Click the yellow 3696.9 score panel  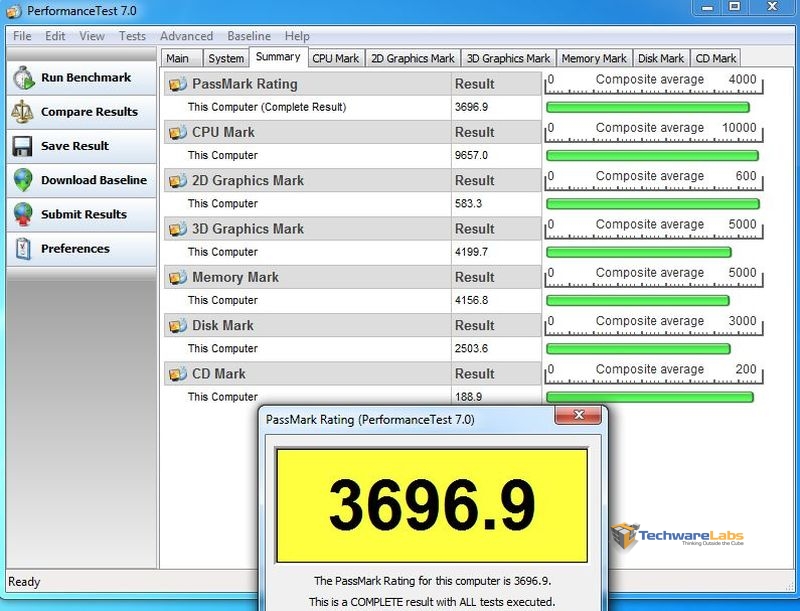(x=432, y=505)
